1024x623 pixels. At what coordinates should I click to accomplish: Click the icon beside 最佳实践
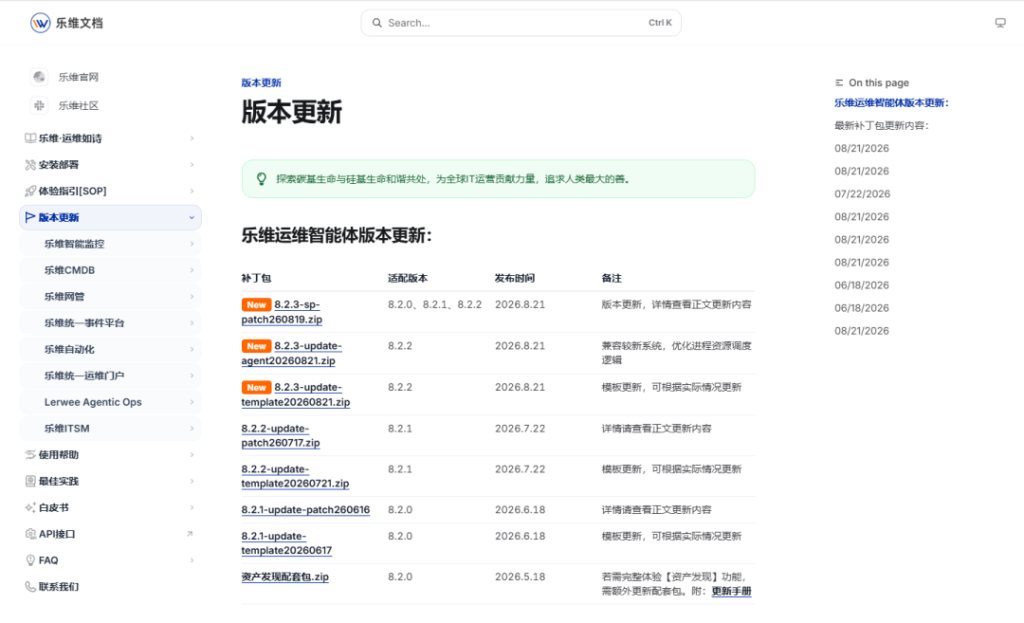point(30,481)
